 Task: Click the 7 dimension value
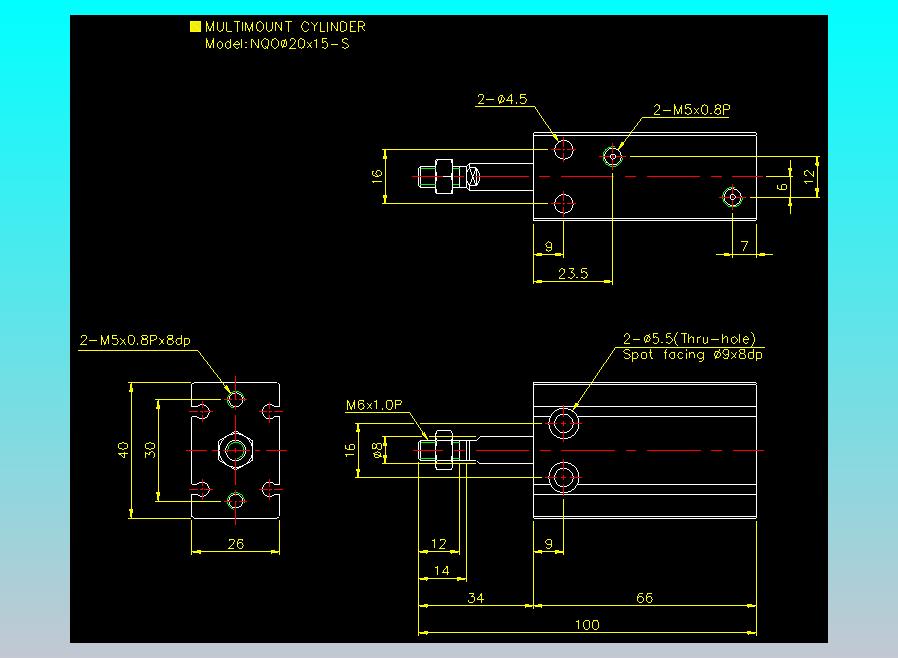coord(745,246)
